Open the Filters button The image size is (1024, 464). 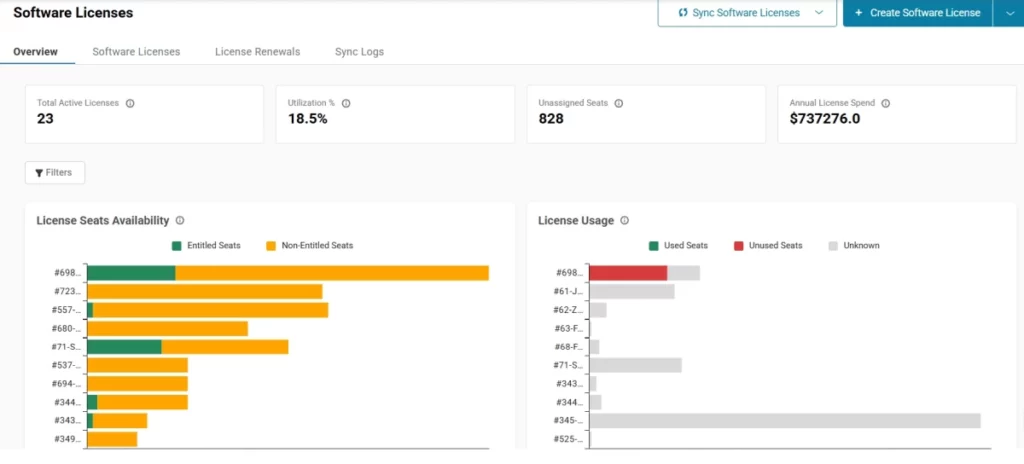pos(55,173)
